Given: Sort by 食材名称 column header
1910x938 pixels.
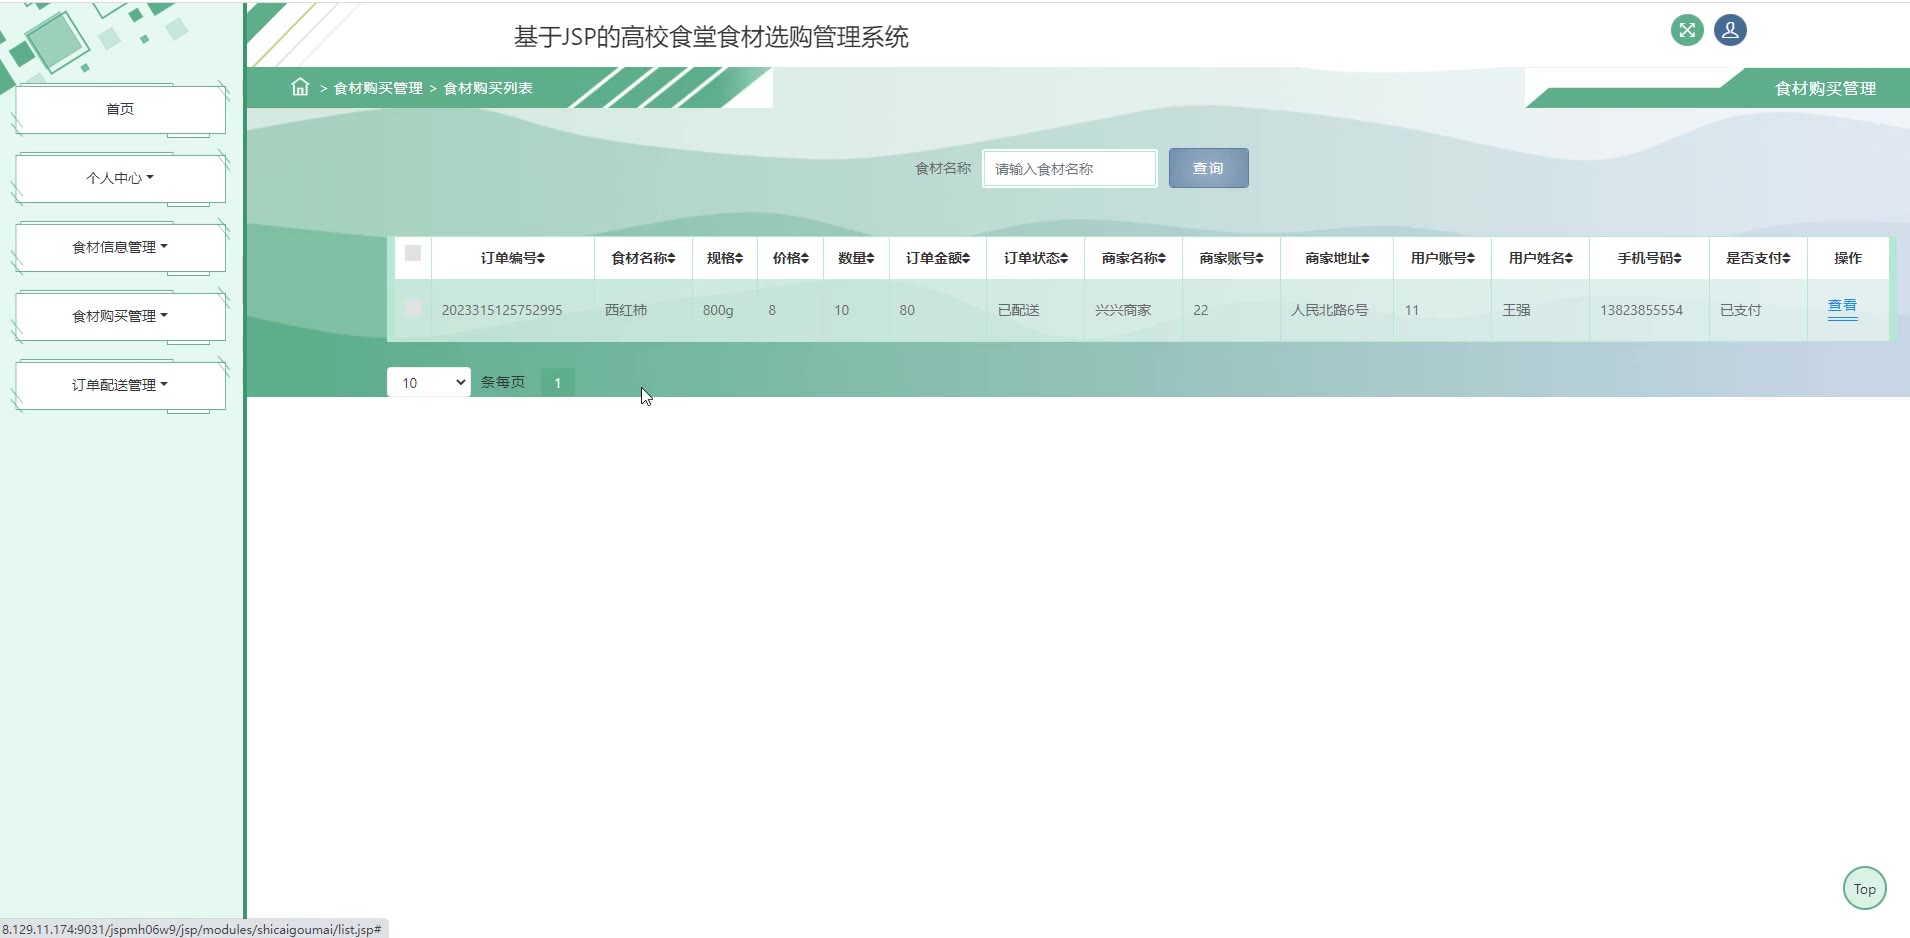Looking at the screenshot, I should point(643,258).
